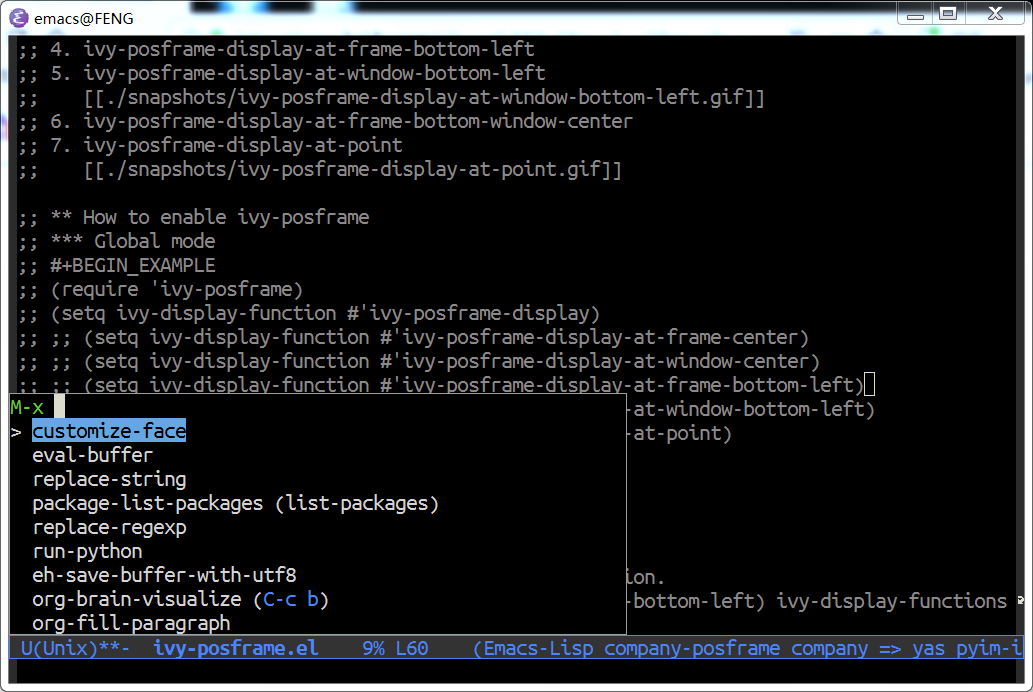Pick replace-string in the command list
Screen dimensions: 1033x692
point(109,479)
